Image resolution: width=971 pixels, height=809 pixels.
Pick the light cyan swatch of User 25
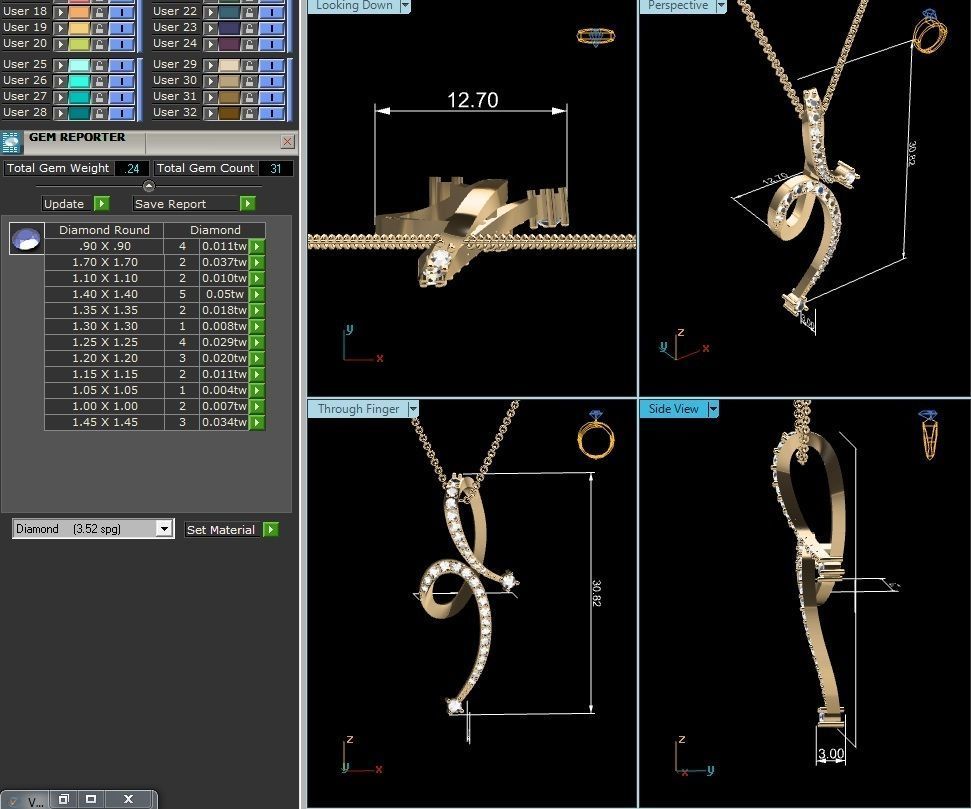79,65
